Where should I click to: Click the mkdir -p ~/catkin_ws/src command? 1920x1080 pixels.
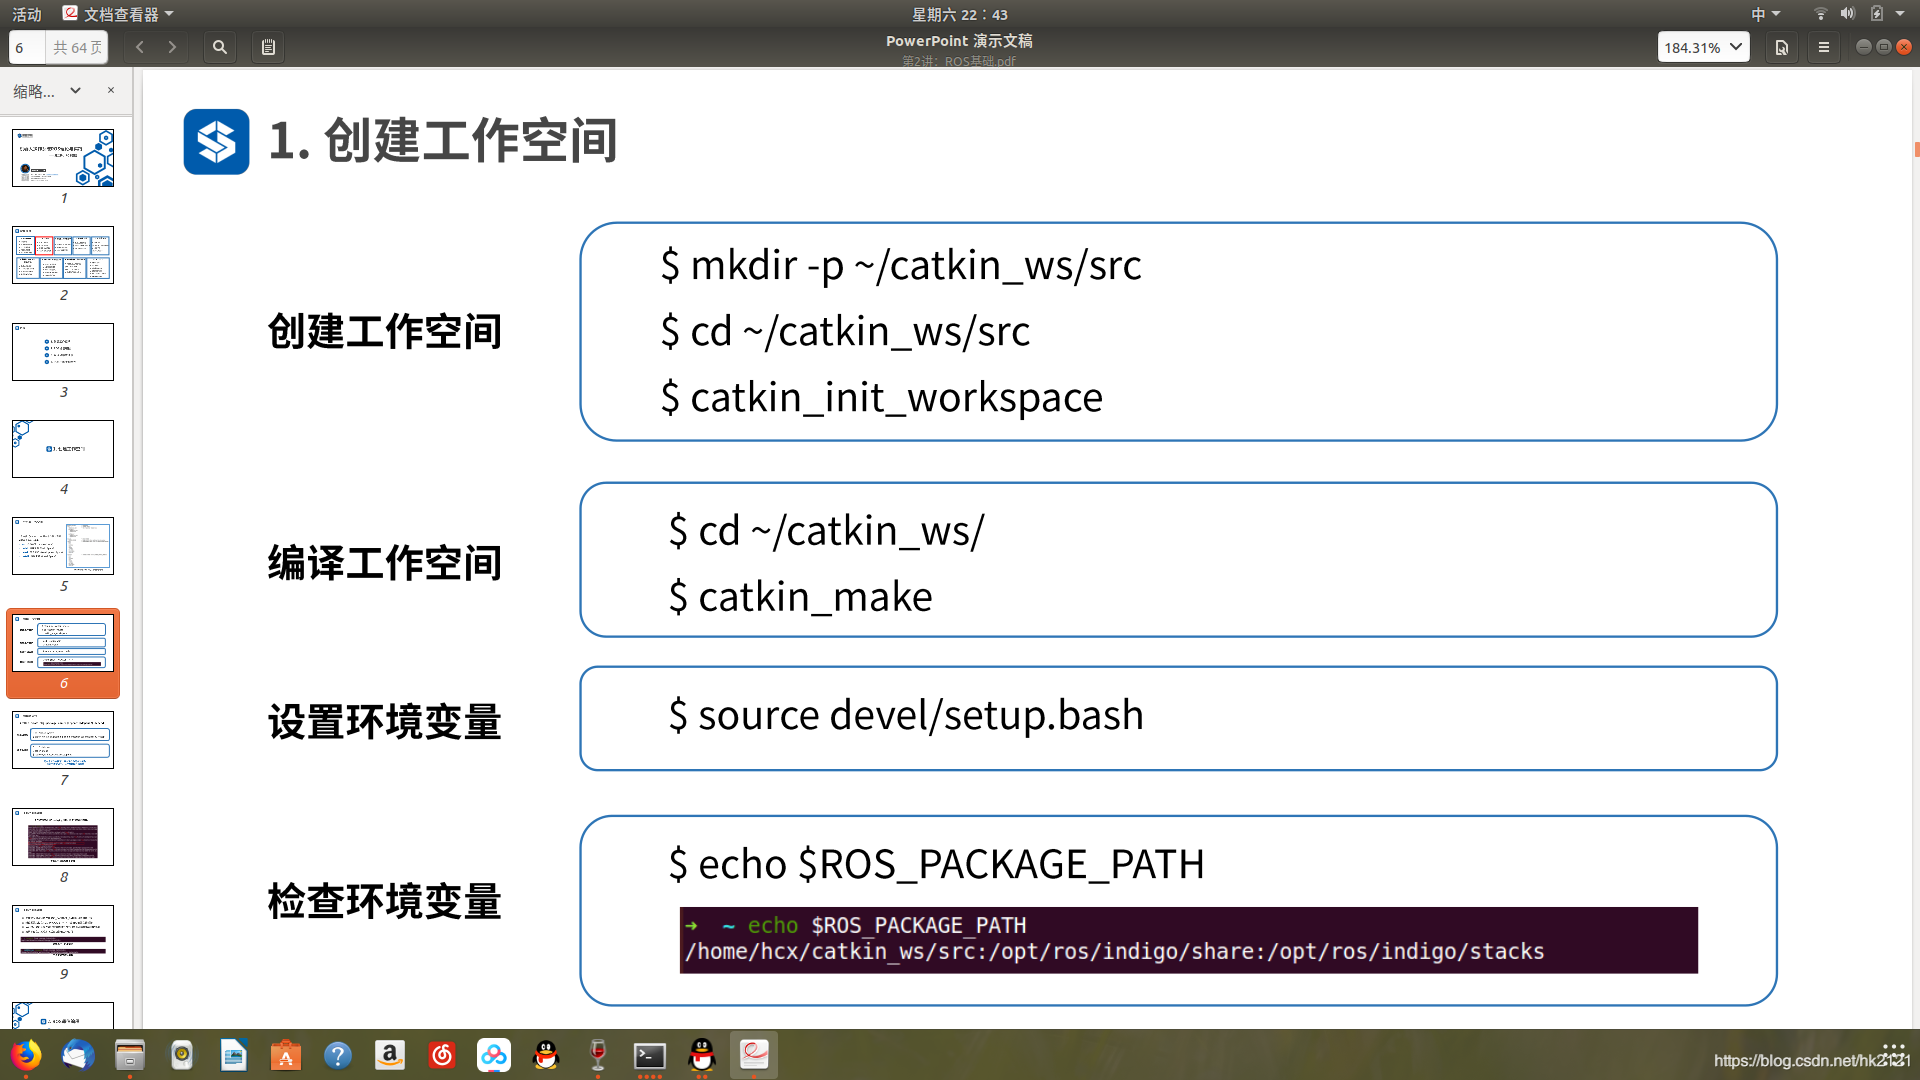tap(900, 265)
